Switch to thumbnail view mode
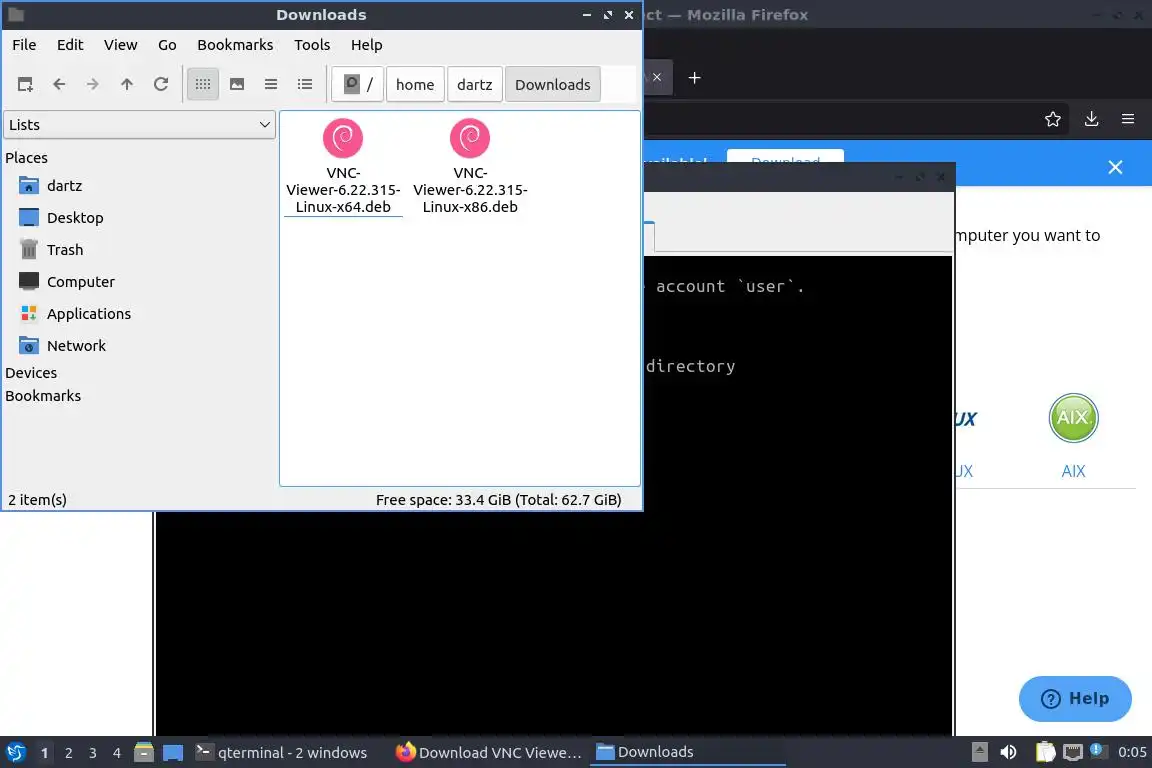 coord(237,85)
